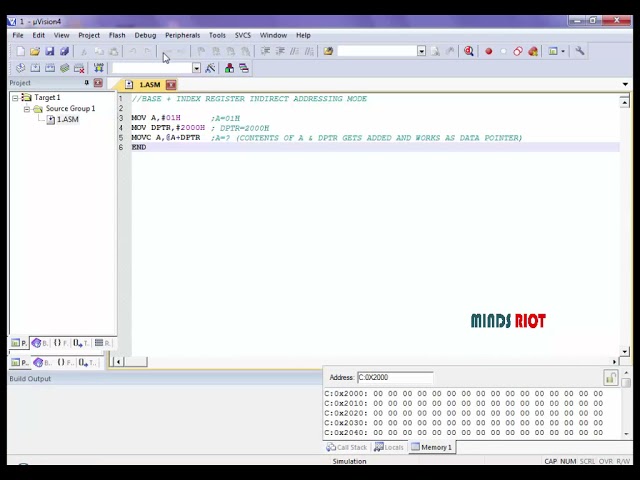
Task: Toggle the memory window lock icon
Action: (x=611, y=378)
